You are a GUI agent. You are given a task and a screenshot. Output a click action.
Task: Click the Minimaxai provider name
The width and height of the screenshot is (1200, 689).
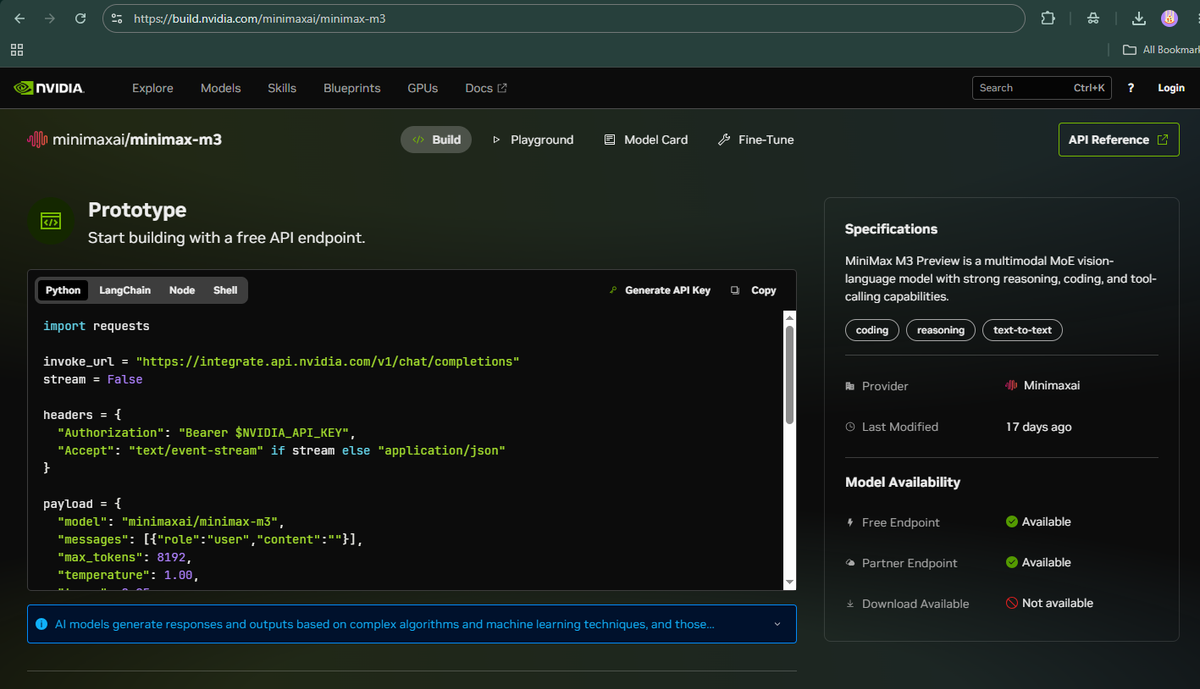point(1051,385)
